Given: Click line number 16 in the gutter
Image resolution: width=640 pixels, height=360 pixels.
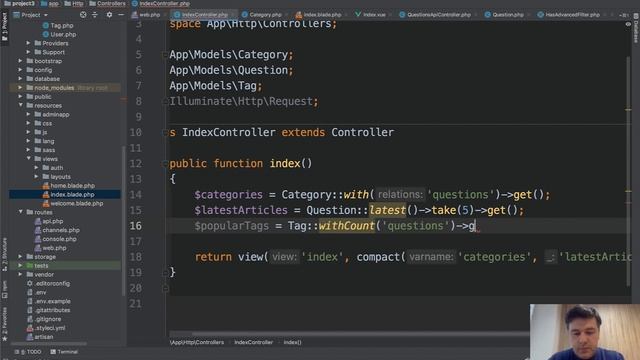Looking at the screenshot, I should 136,226.
